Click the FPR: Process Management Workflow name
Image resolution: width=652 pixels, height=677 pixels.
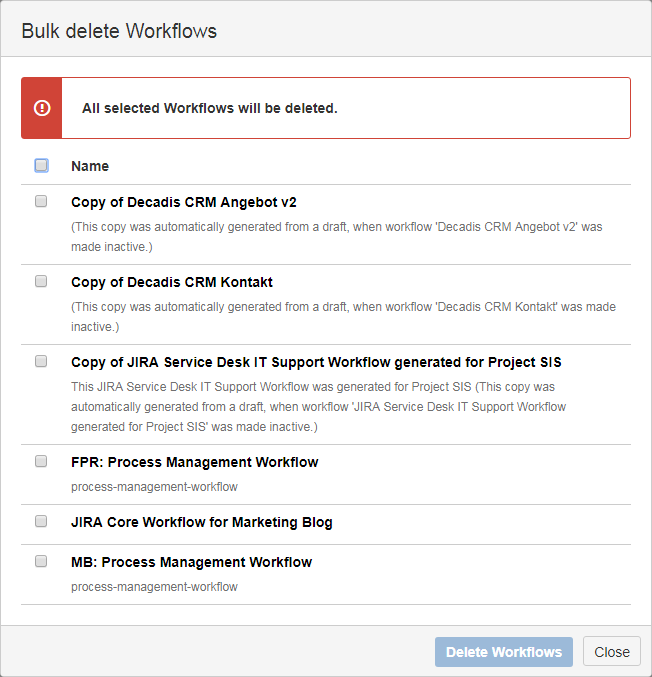point(195,462)
